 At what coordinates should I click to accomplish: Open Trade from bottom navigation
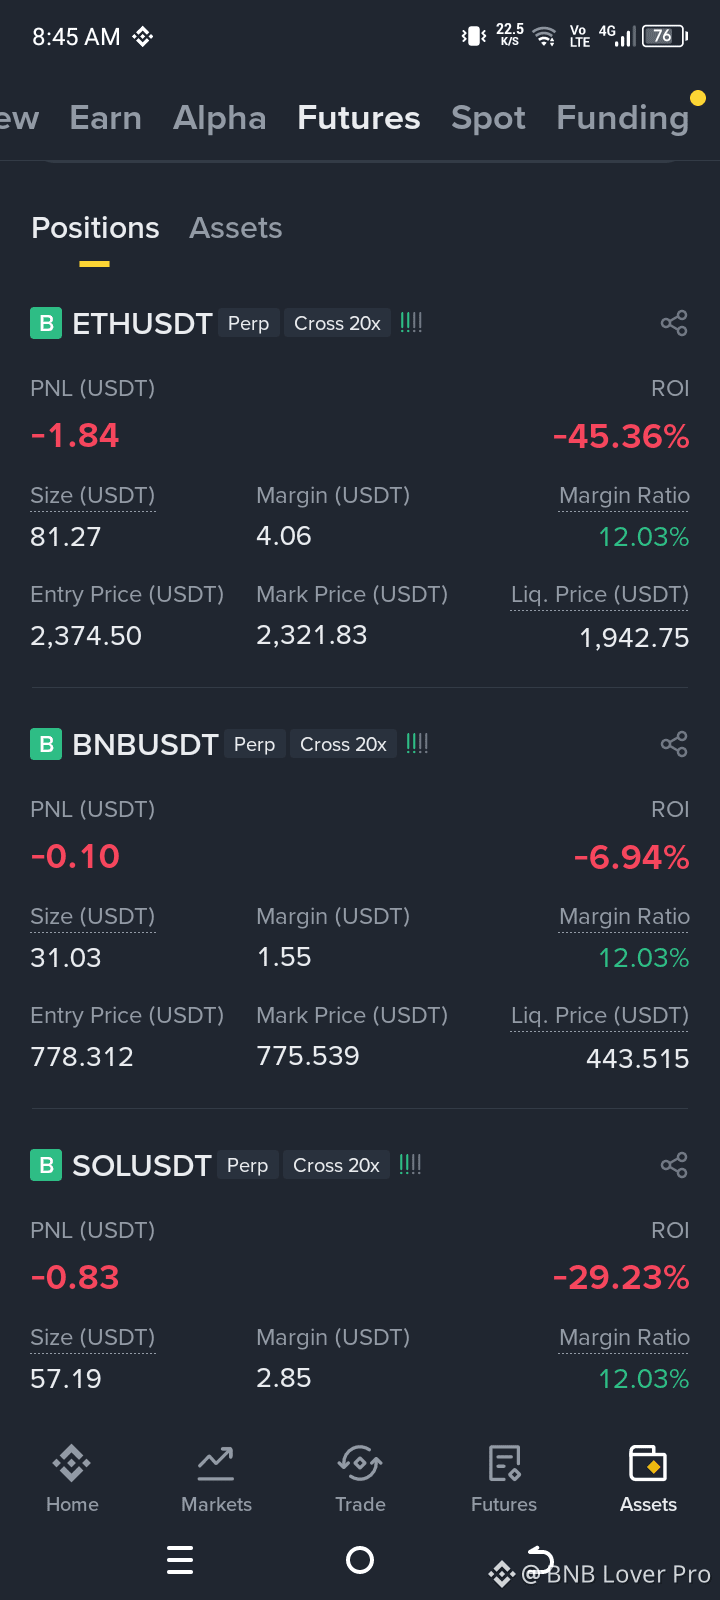click(x=360, y=1479)
